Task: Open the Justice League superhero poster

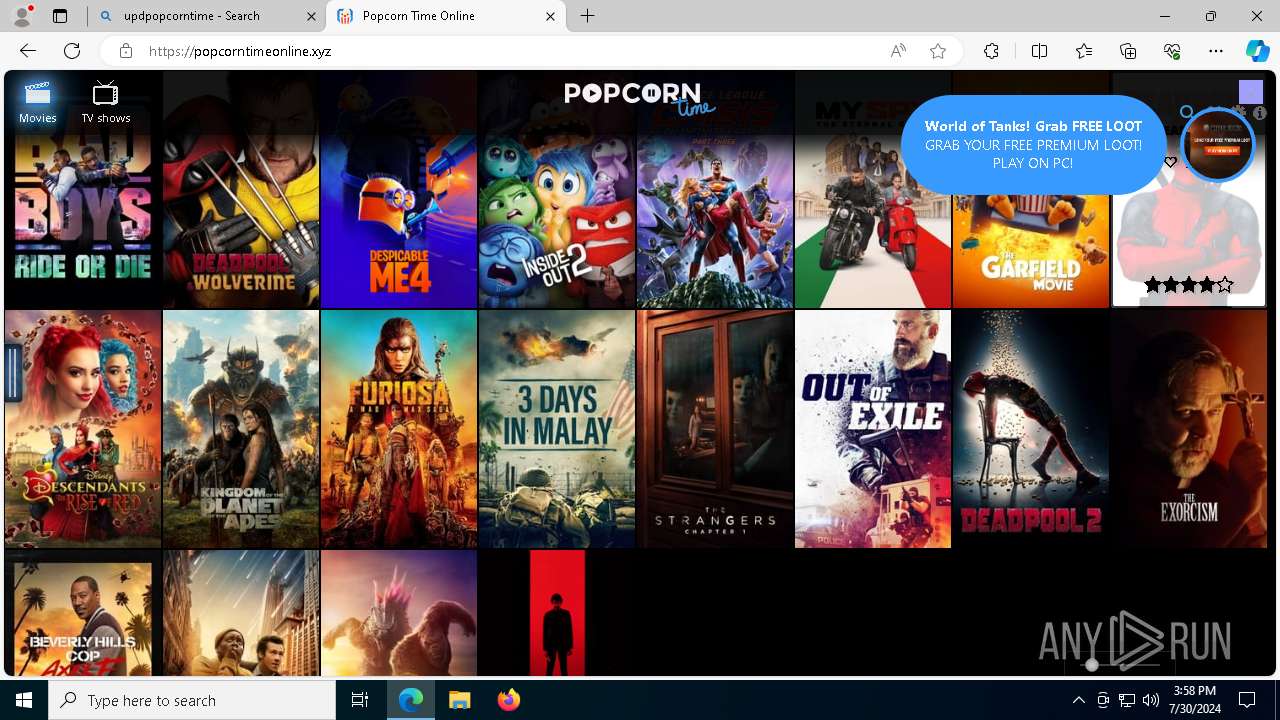Action: tap(715, 190)
